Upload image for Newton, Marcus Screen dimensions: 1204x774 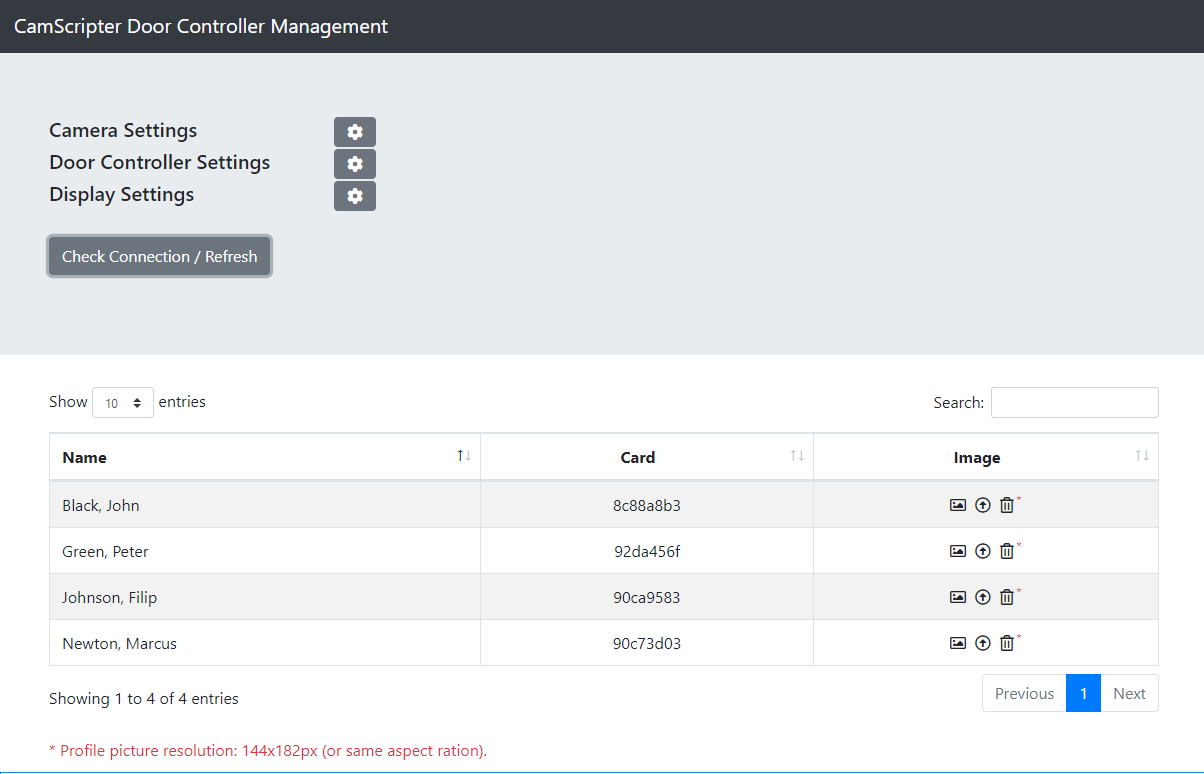pos(982,644)
